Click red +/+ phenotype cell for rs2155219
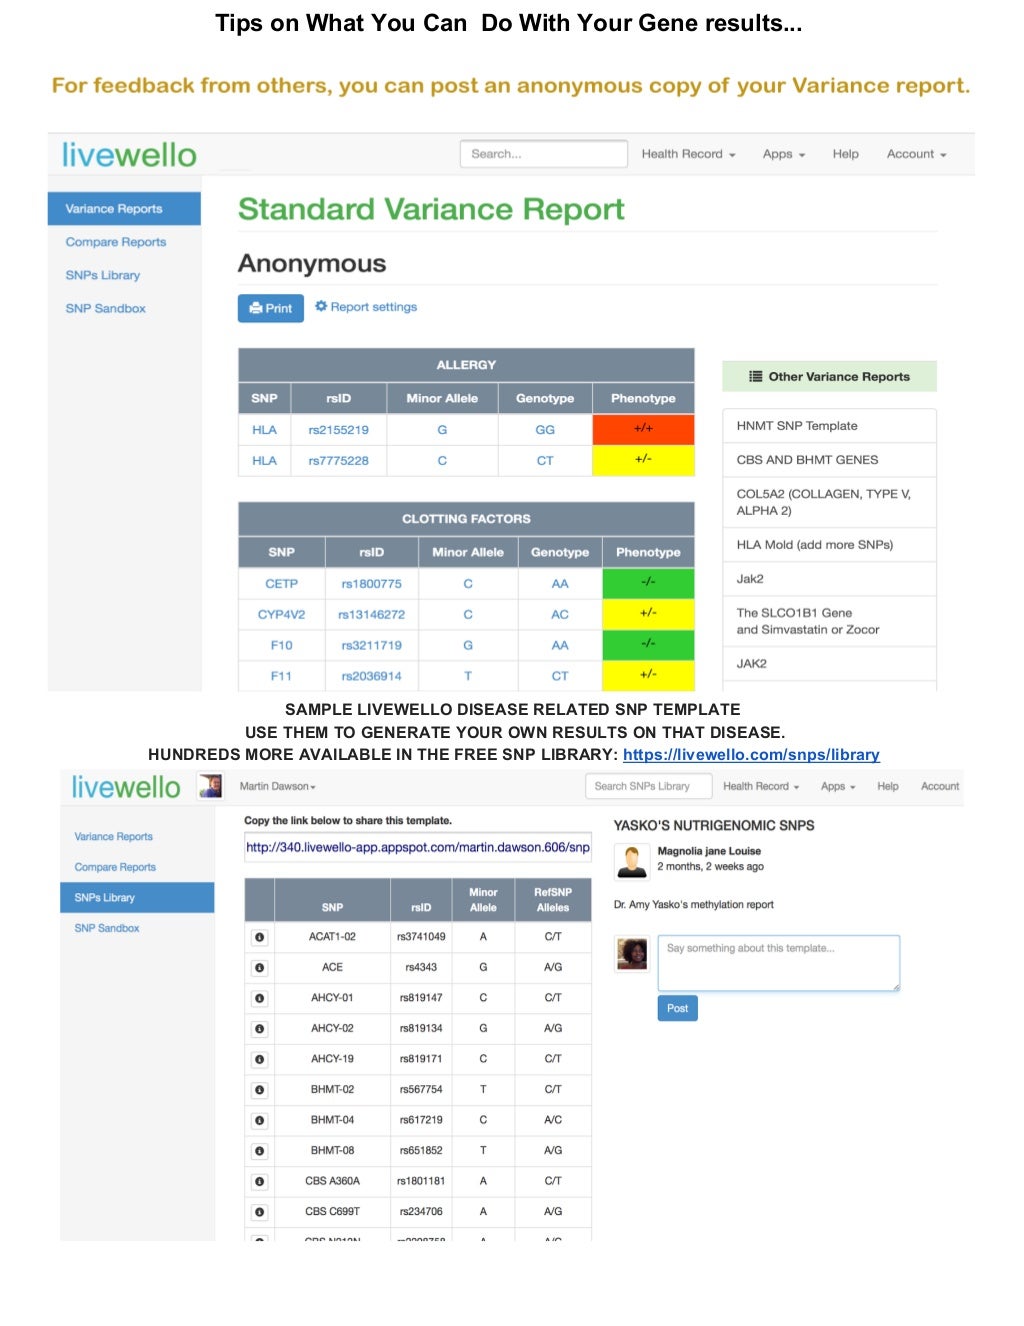1024x1326 pixels. pos(643,429)
